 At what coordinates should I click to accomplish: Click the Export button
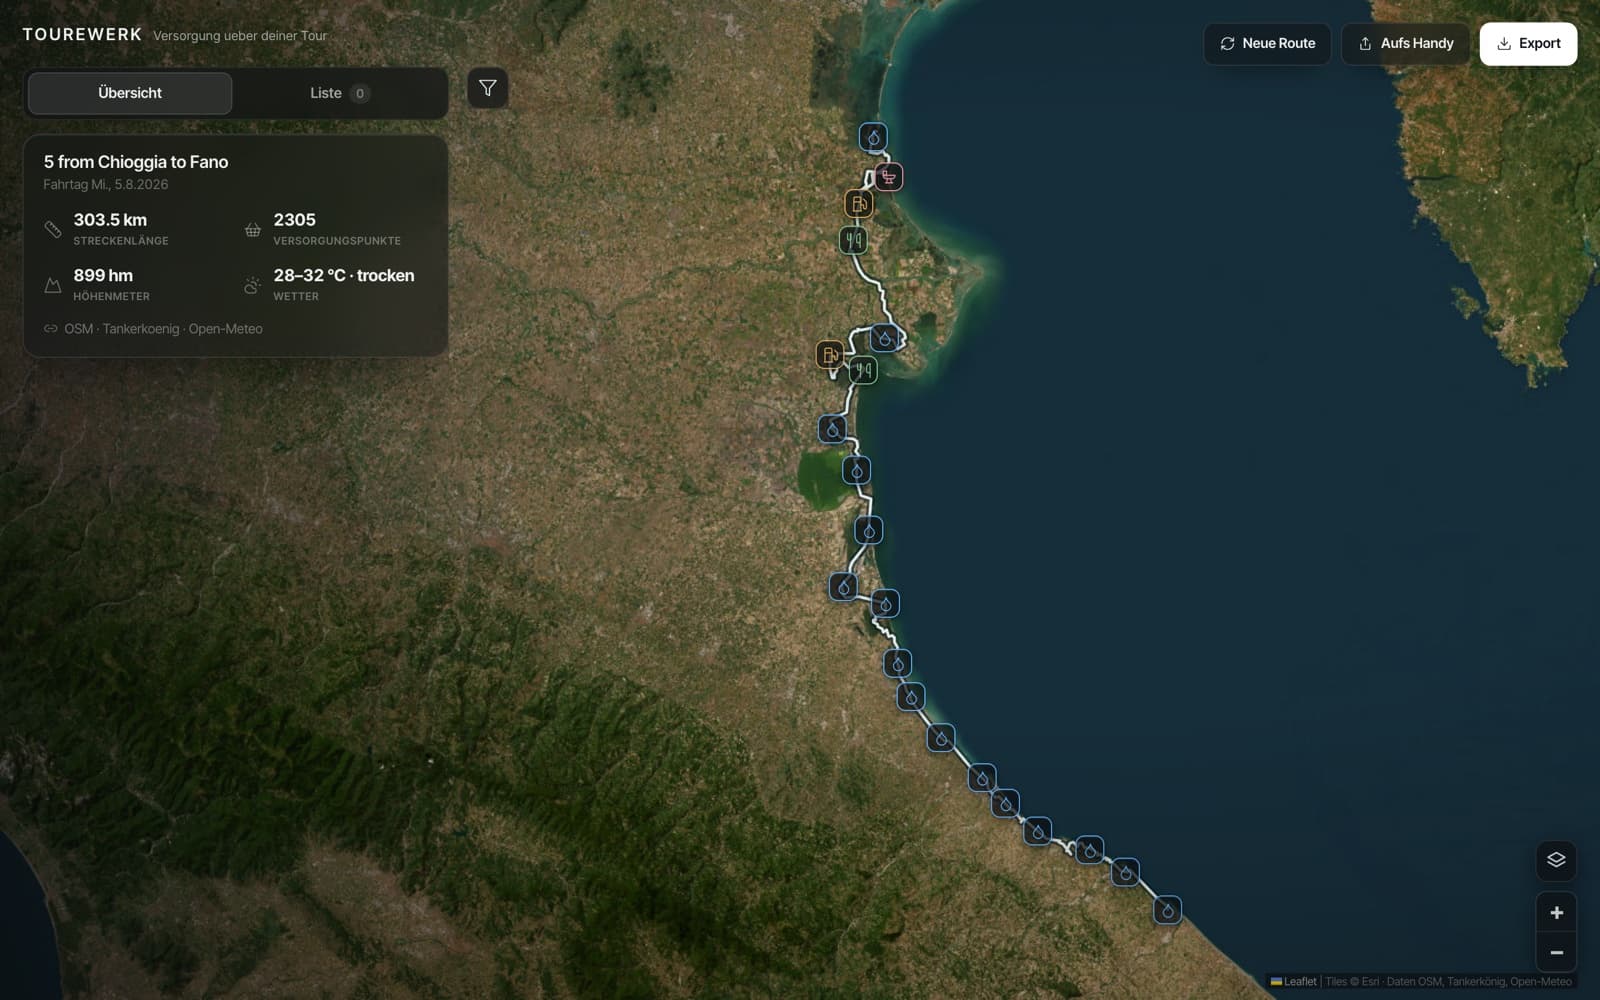pyautogui.click(x=1528, y=43)
